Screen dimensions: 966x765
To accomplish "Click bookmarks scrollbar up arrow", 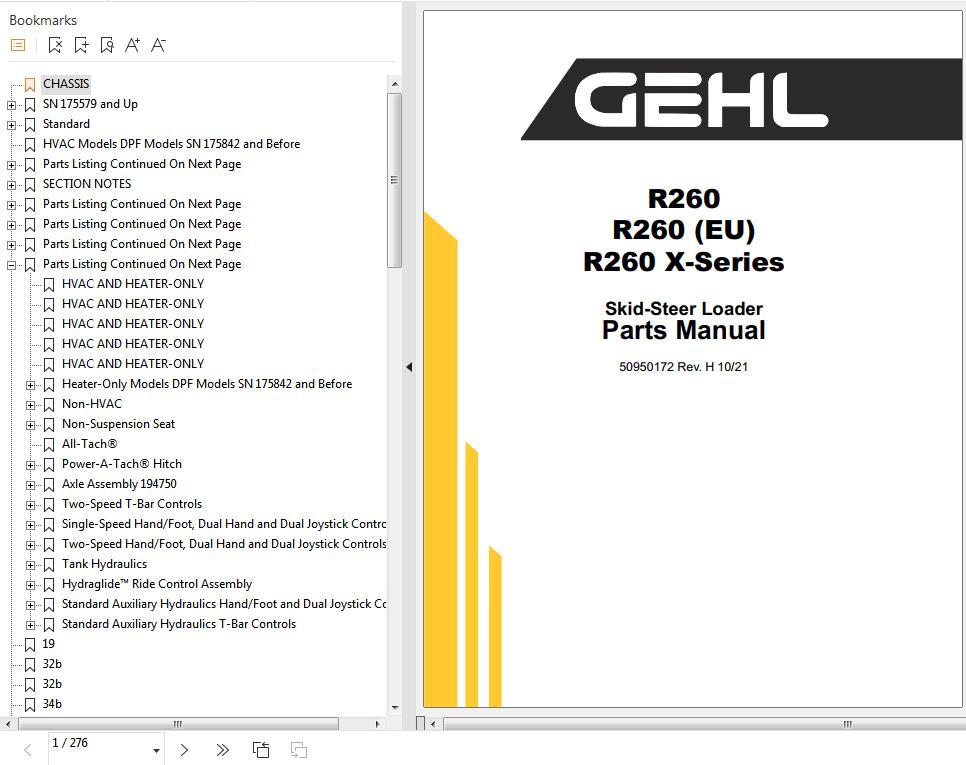I will coord(394,84).
